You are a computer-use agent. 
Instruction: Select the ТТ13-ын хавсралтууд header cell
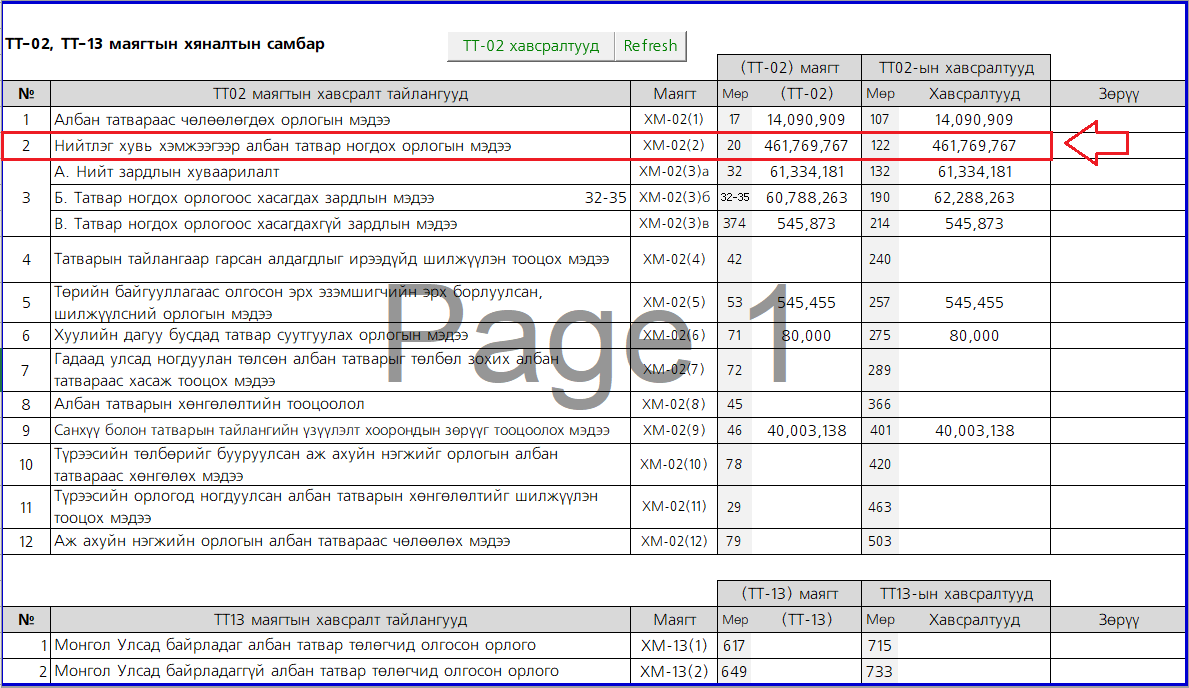coord(955,593)
